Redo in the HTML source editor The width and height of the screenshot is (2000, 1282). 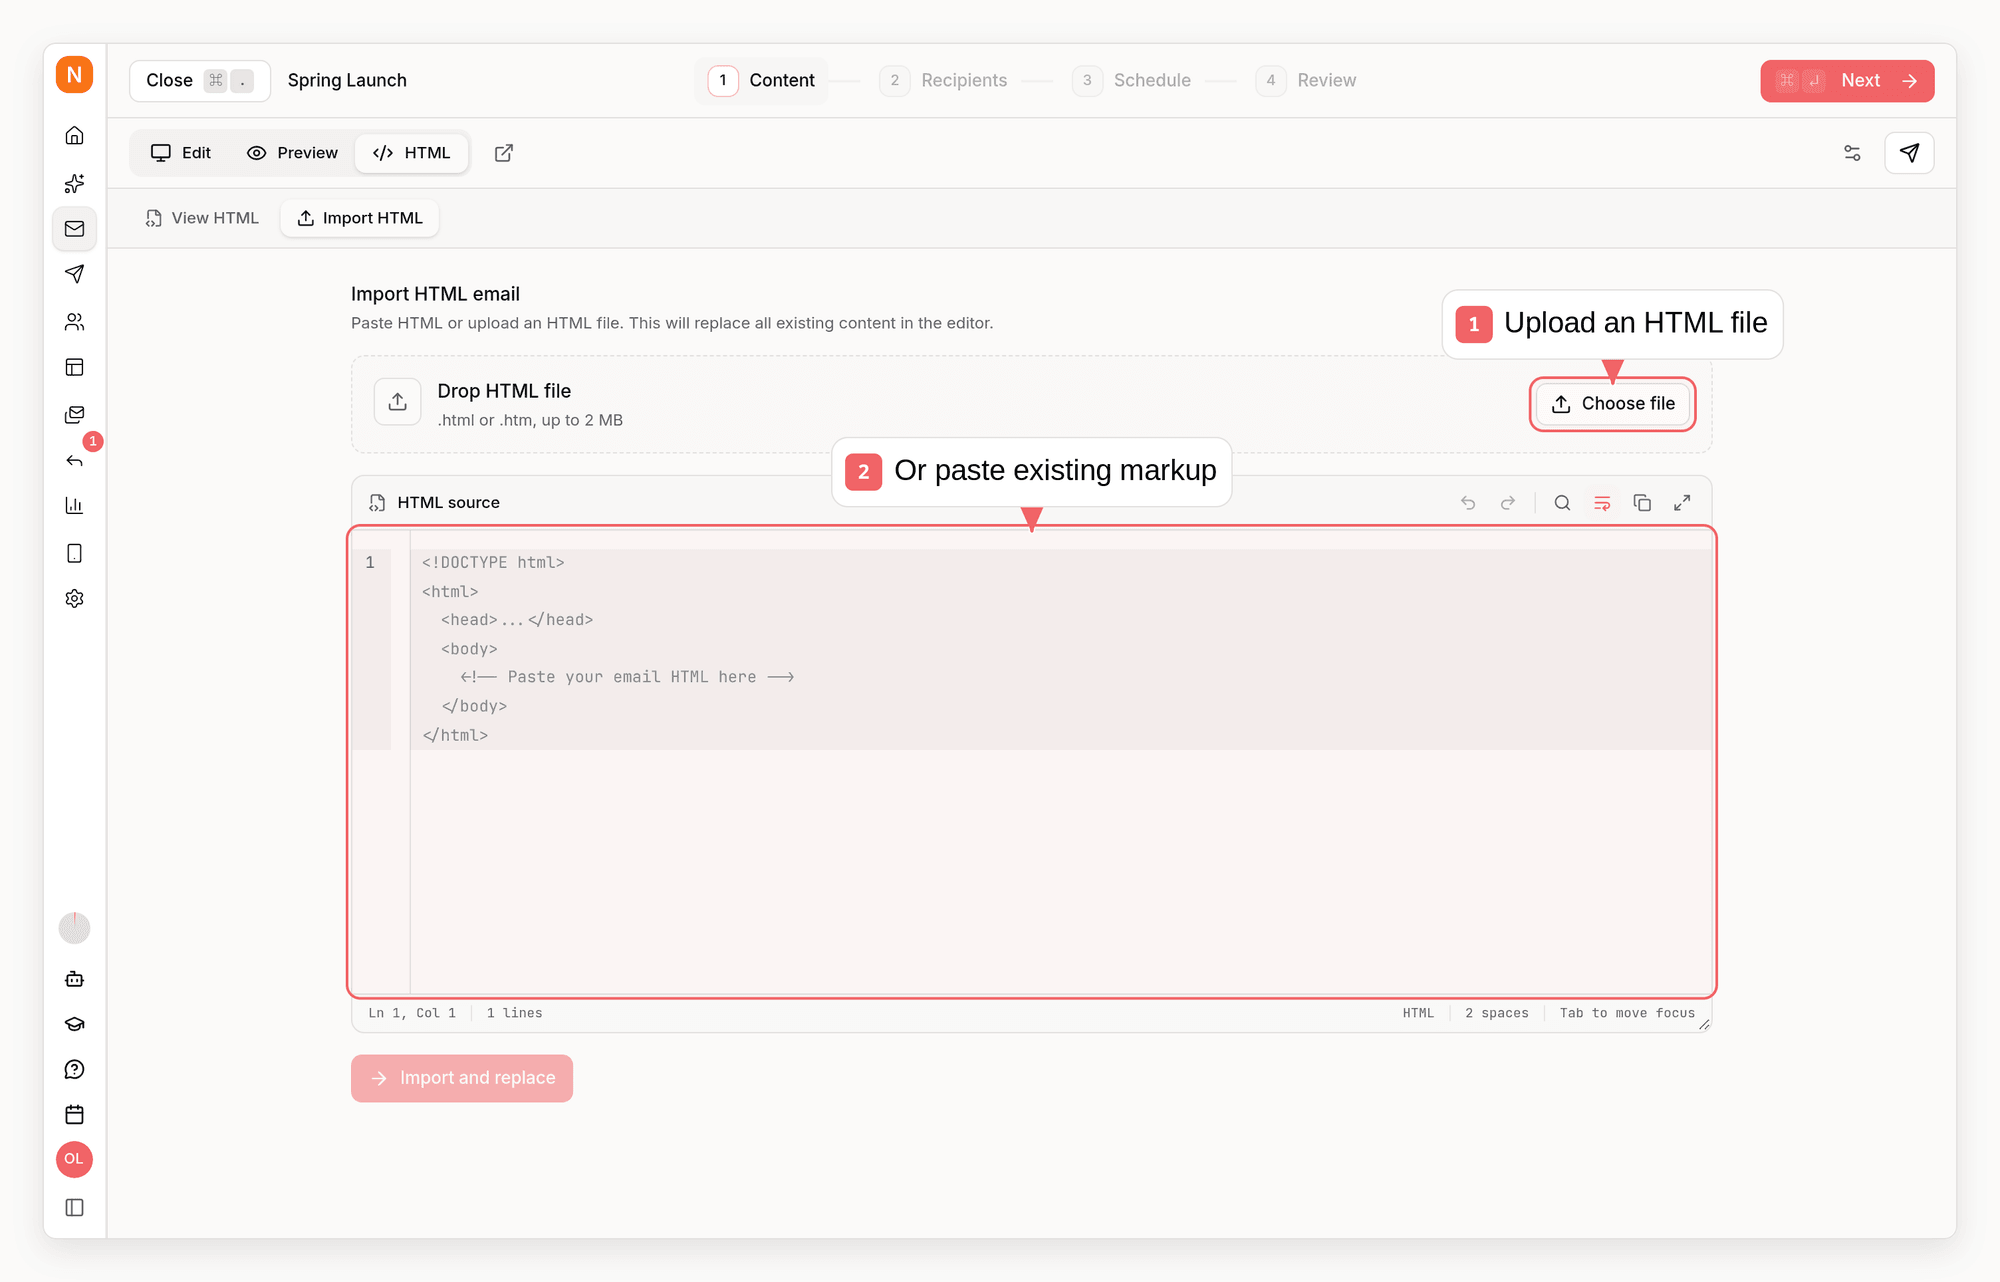pos(1508,503)
